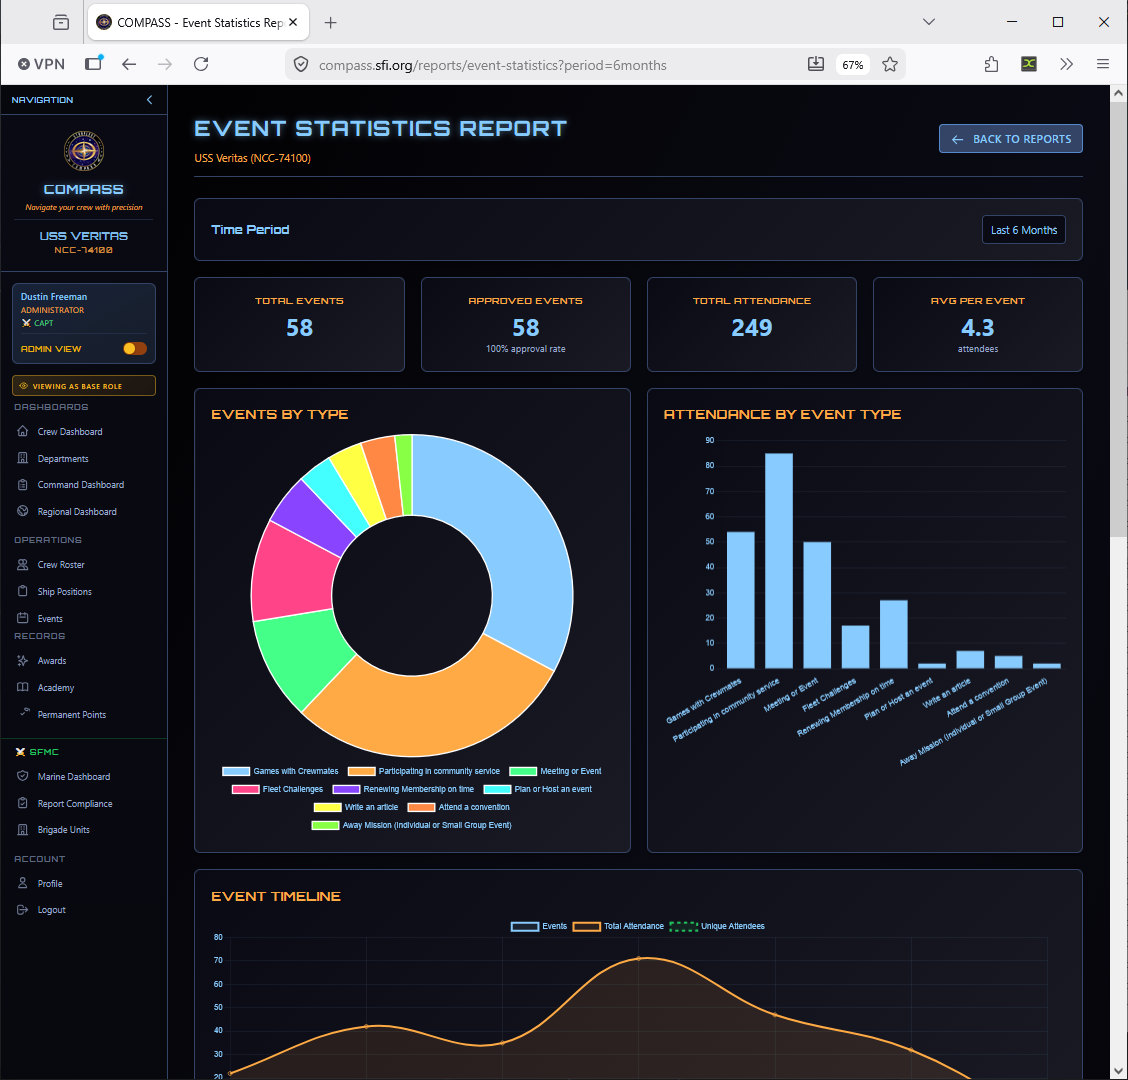The height and width of the screenshot is (1080, 1128).
Task: Open Regional Dashboard globe icon
Action: pyautogui.click(x=23, y=512)
